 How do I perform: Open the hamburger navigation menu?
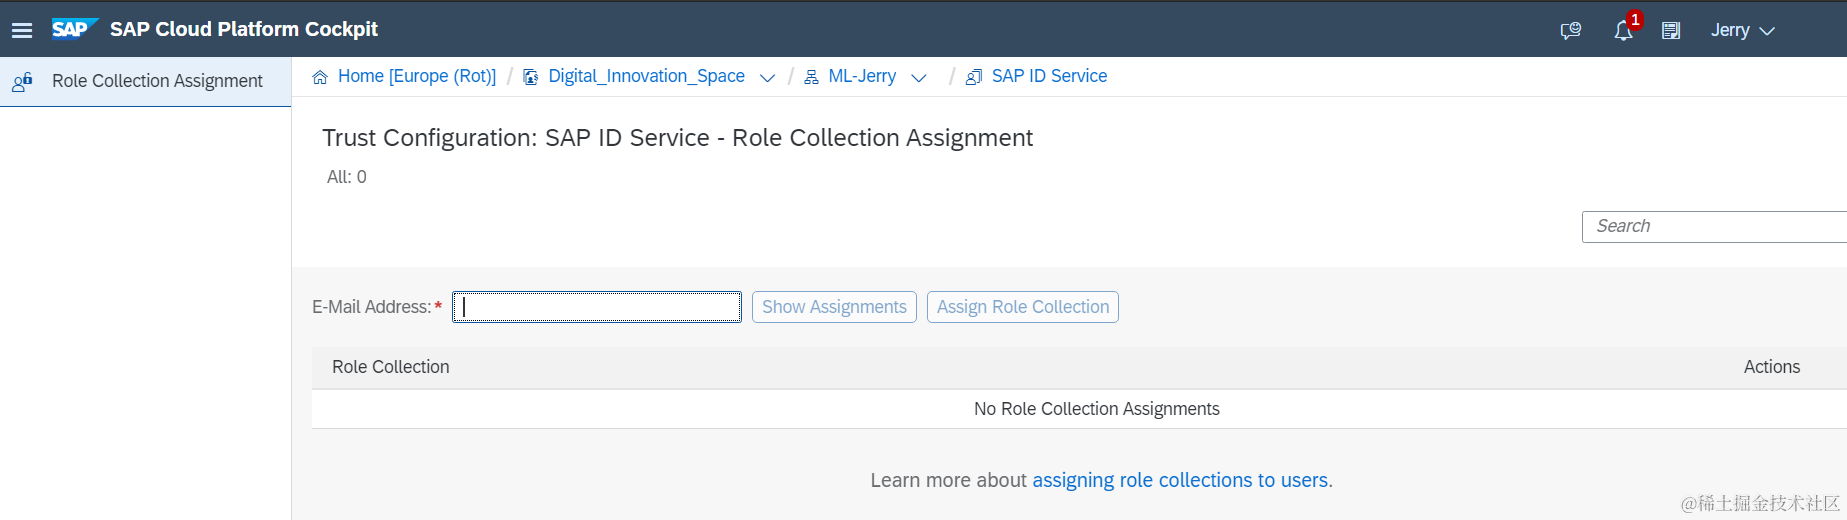pos(22,30)
